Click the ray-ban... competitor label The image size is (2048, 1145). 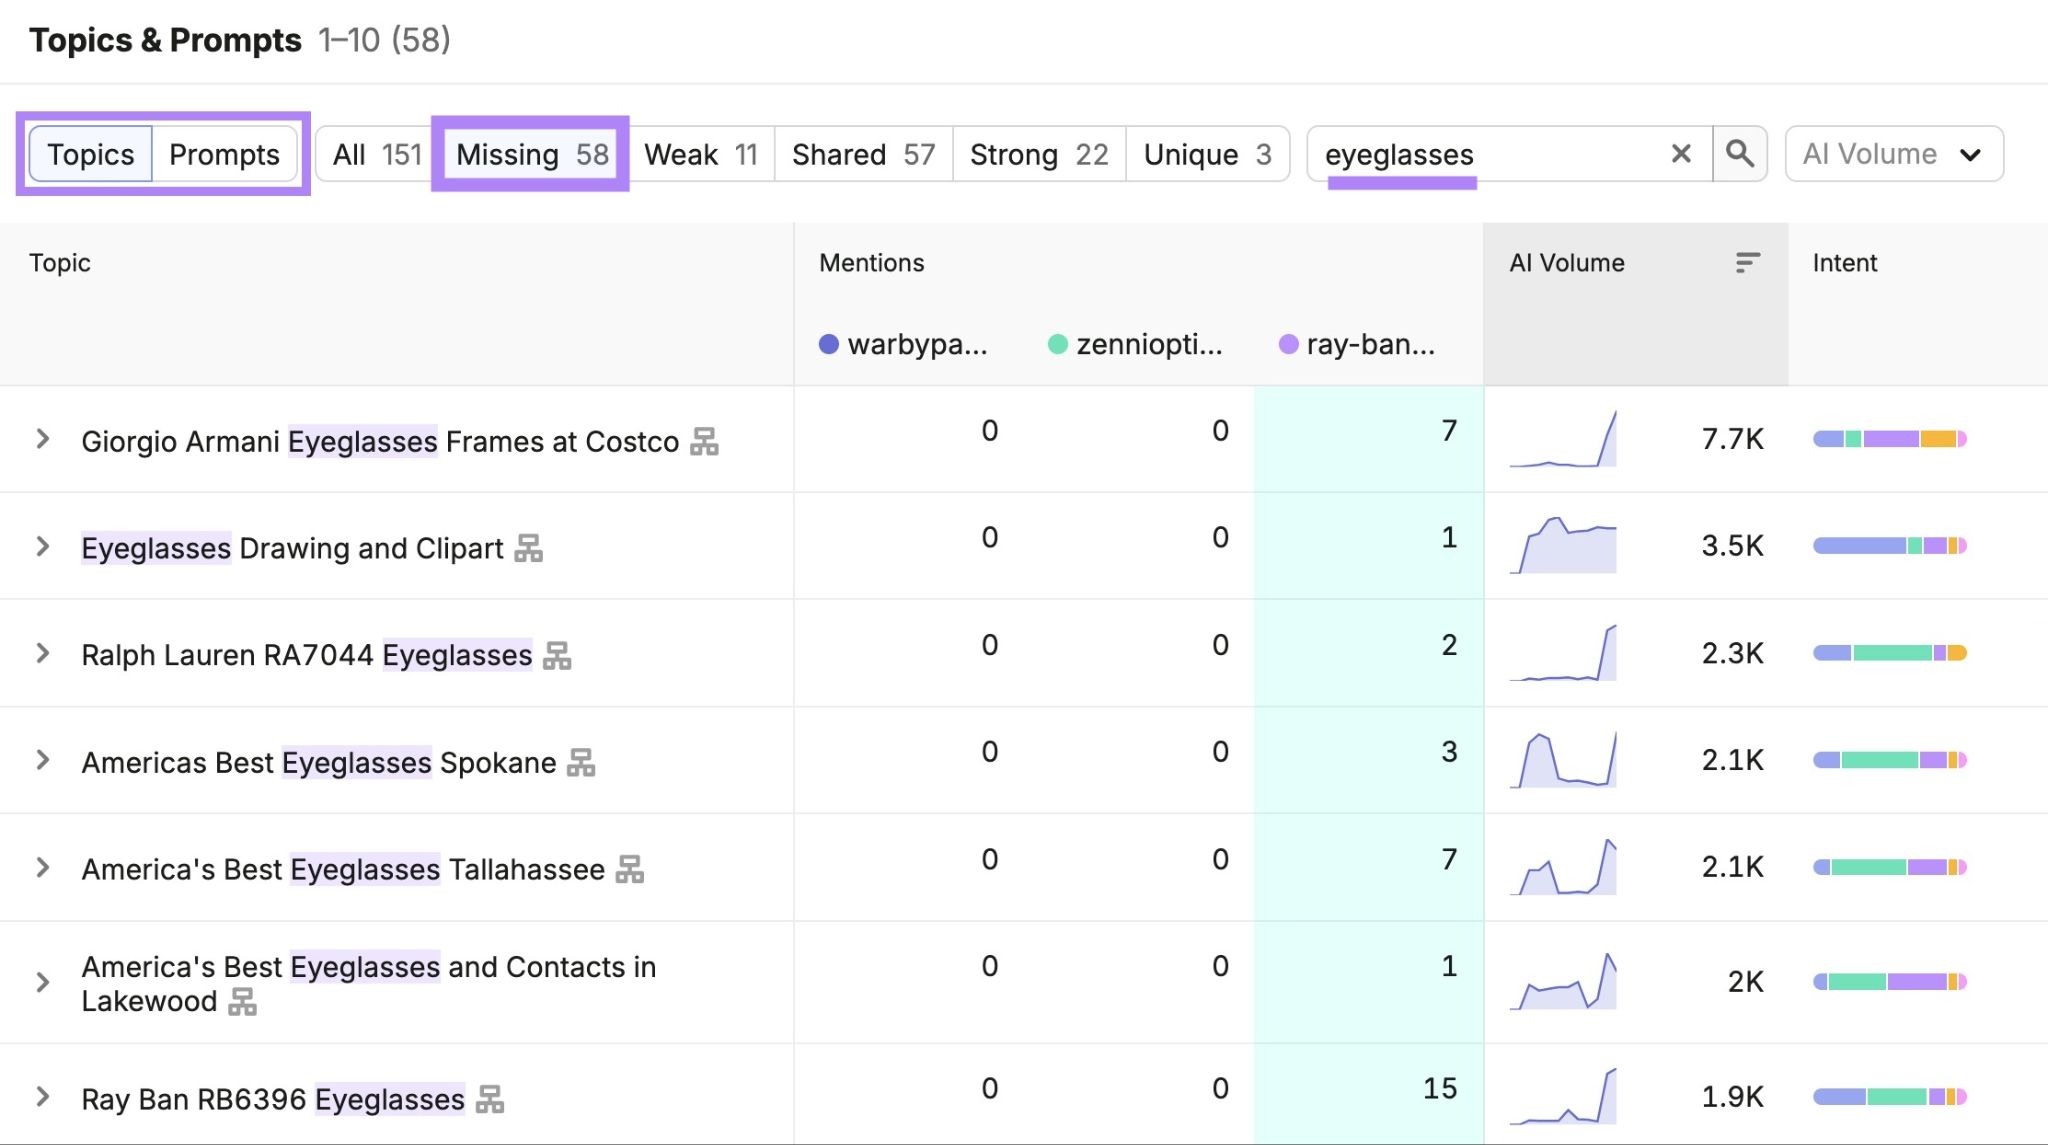[1357, 344]
